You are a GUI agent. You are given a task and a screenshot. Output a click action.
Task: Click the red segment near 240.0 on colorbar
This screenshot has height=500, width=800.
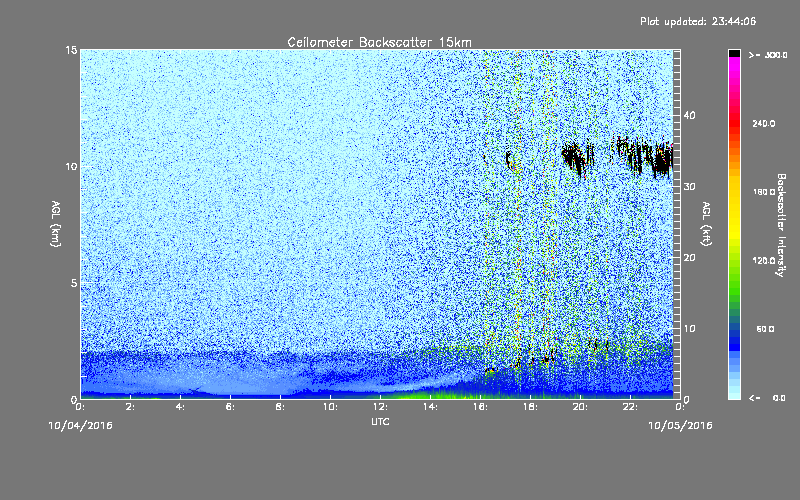734,123
